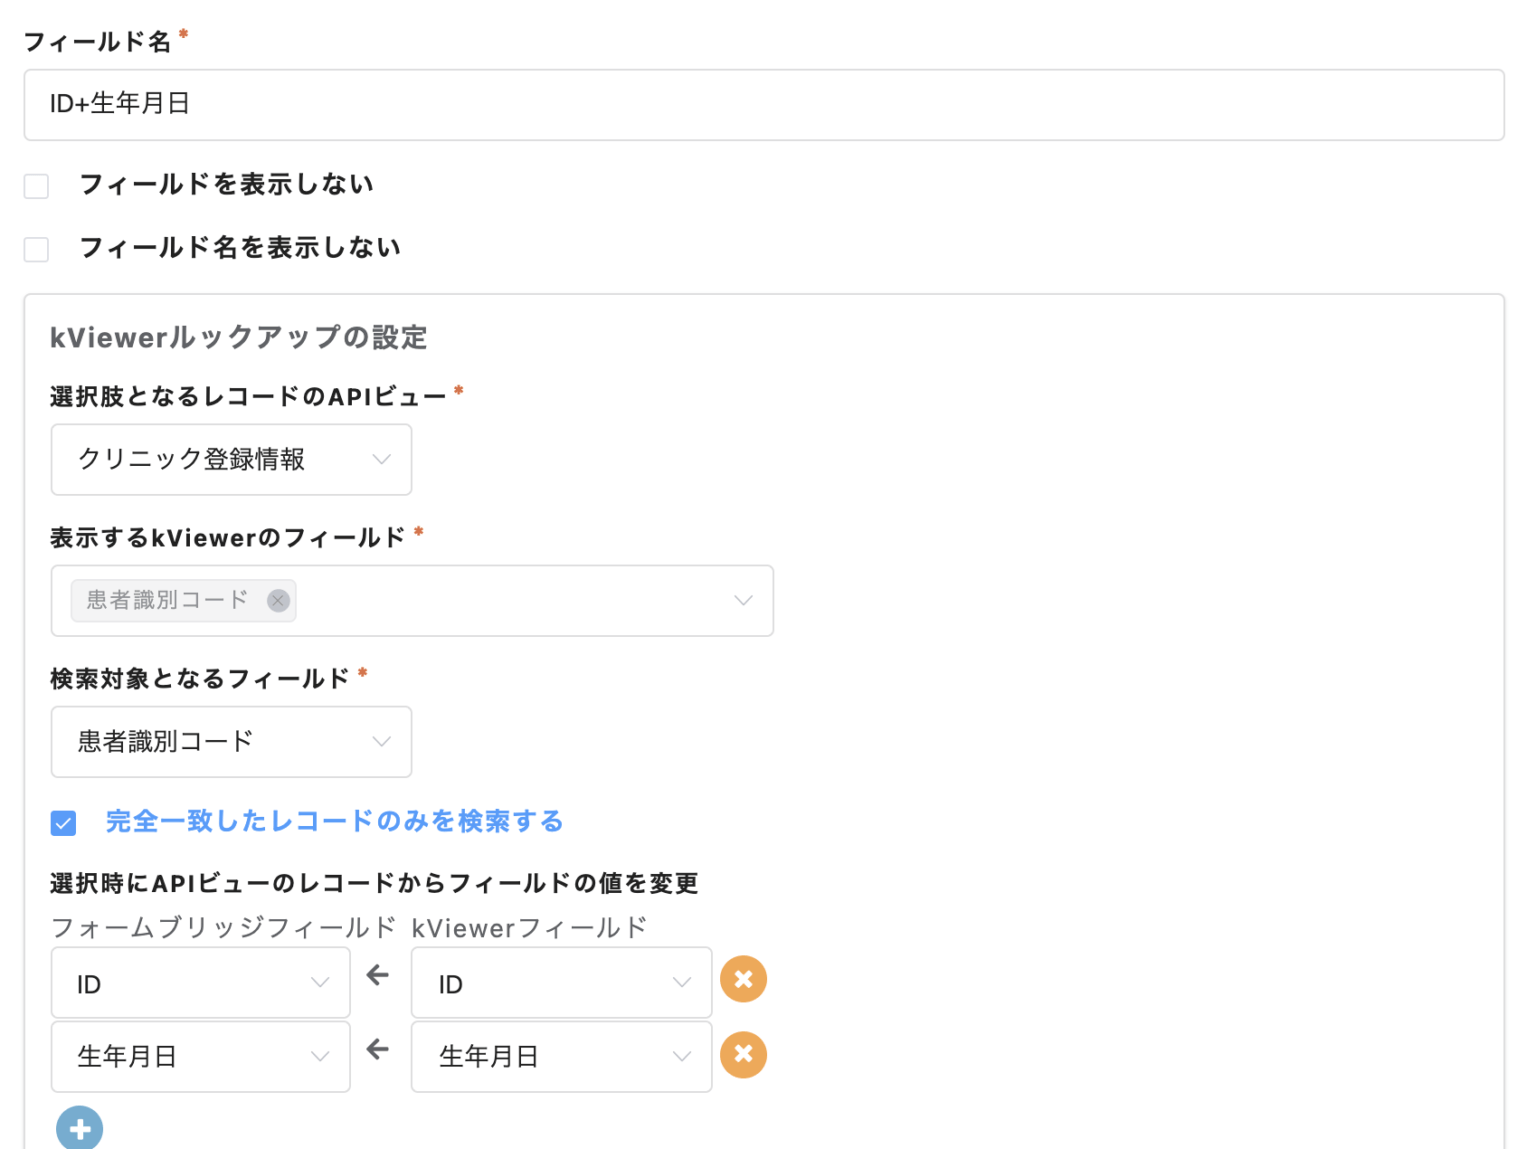This screenshot has height=1149, width=1536.
Task: Click the 完全一致したレコードのみを検索する label text
Action: tap(334, 822)
